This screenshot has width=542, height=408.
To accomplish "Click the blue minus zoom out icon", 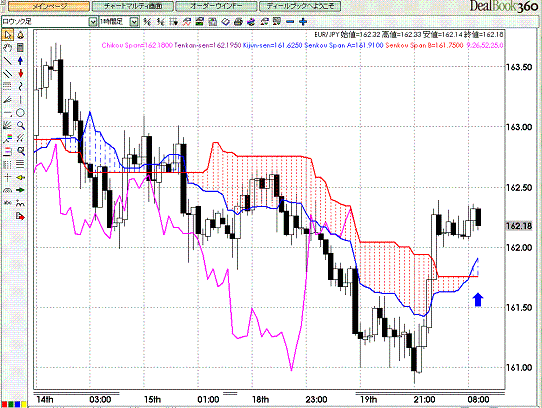I will click(x=290, y=21).
